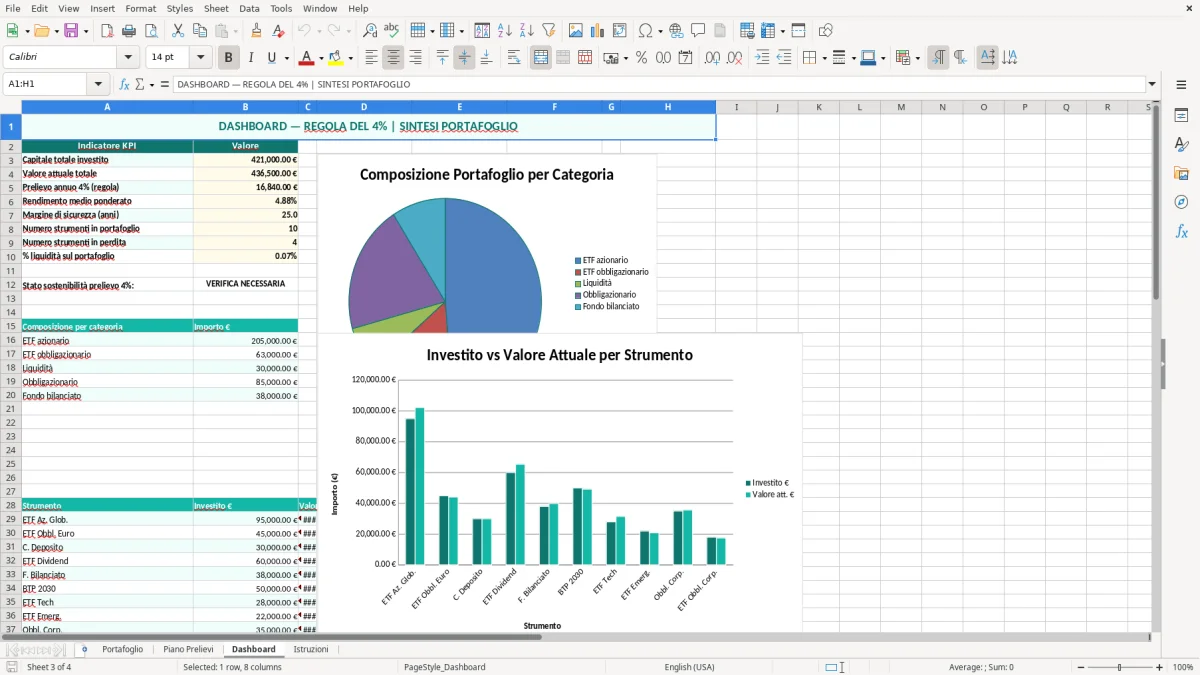
Task: Expand the underline style dropdown arrow
Action: click(286, 58)
